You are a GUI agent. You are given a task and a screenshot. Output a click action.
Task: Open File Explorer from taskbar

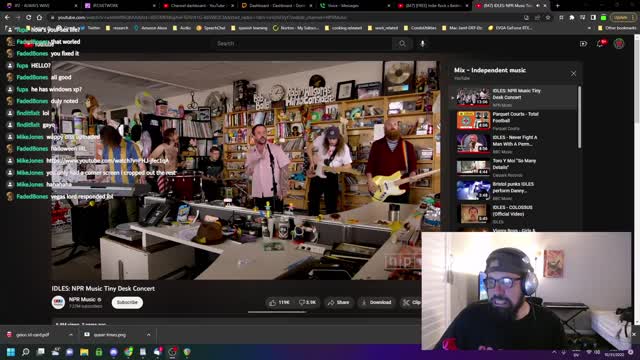click(84, 352)
